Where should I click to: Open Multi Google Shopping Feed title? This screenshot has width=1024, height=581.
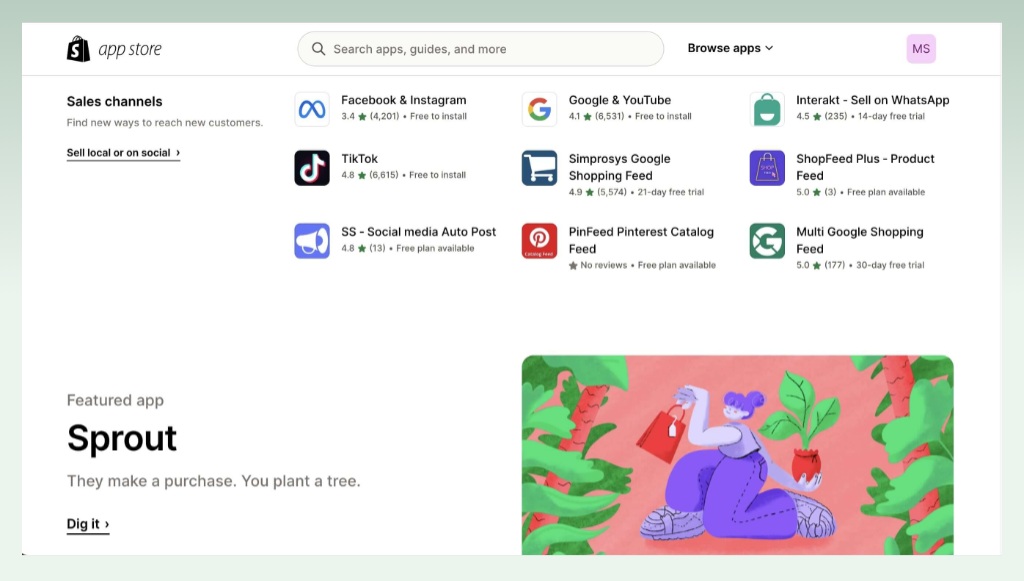pos(859,240)
